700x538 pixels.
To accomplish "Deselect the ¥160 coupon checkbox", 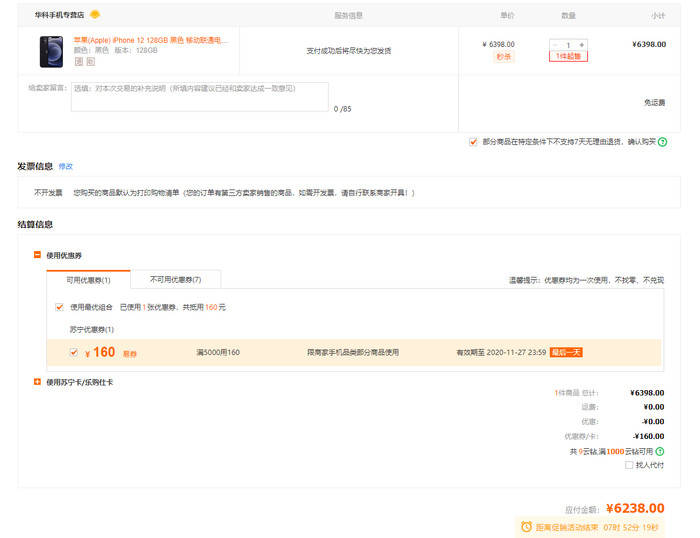I will click(x=73, y=352).
